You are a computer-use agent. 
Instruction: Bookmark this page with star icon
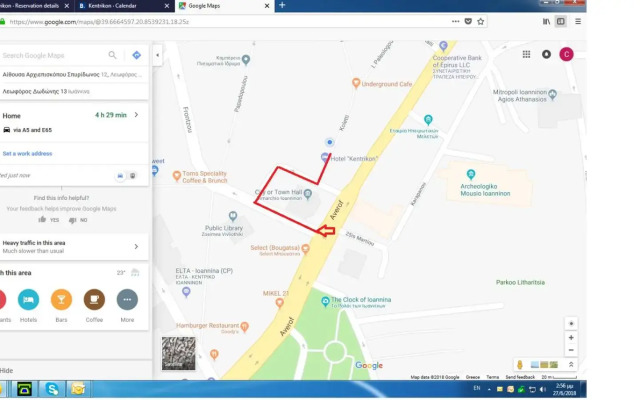tap(480, 21)
